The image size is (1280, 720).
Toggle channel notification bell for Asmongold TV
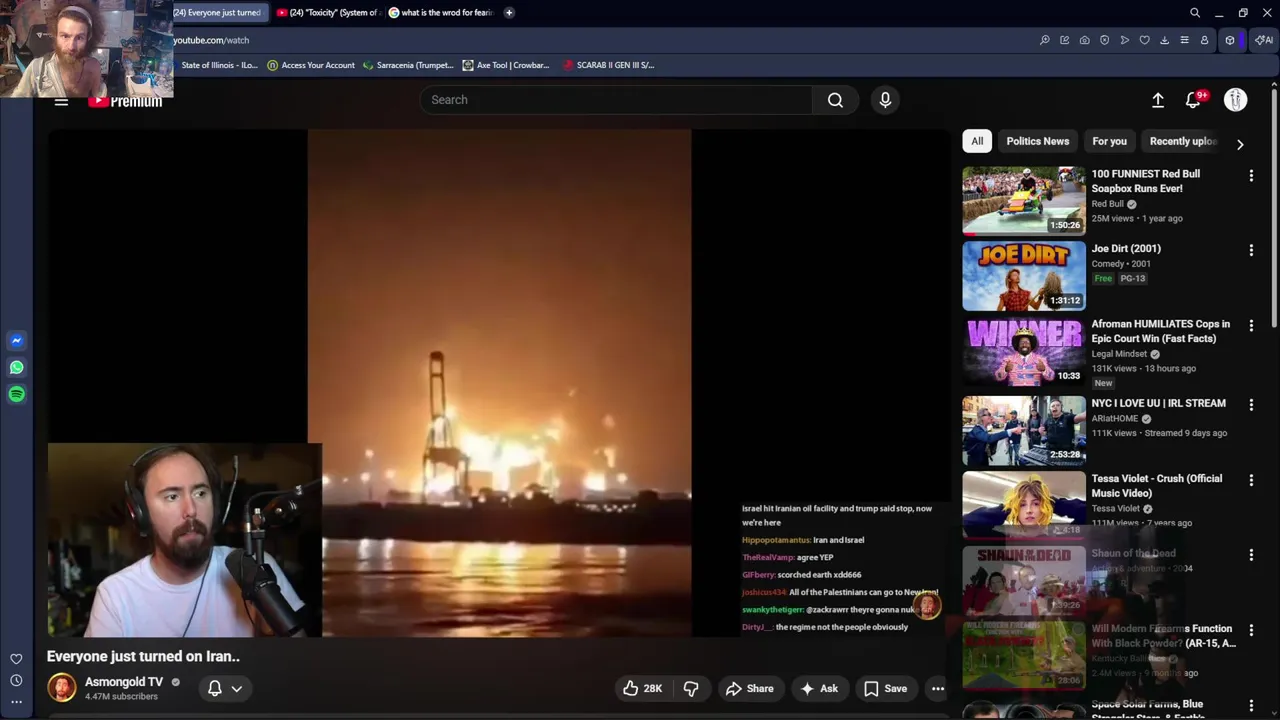pos(214,688)
